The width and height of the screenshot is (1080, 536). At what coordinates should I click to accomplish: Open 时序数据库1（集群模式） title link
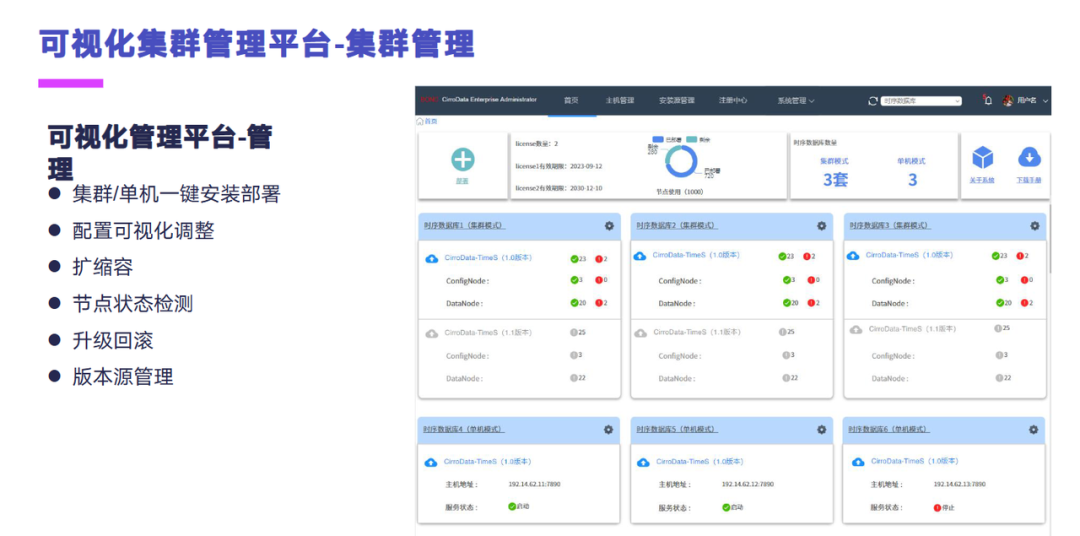point(464,225)
